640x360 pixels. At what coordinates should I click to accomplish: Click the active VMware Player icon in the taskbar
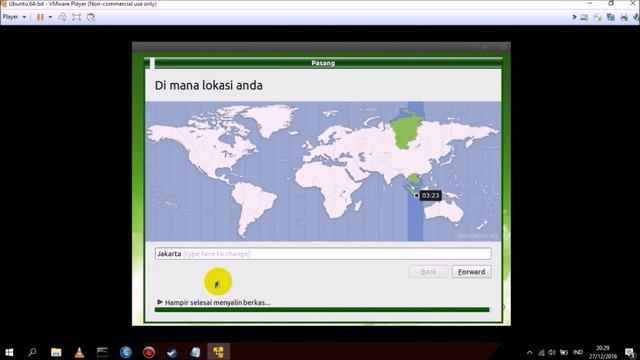[x=218, y=352]
